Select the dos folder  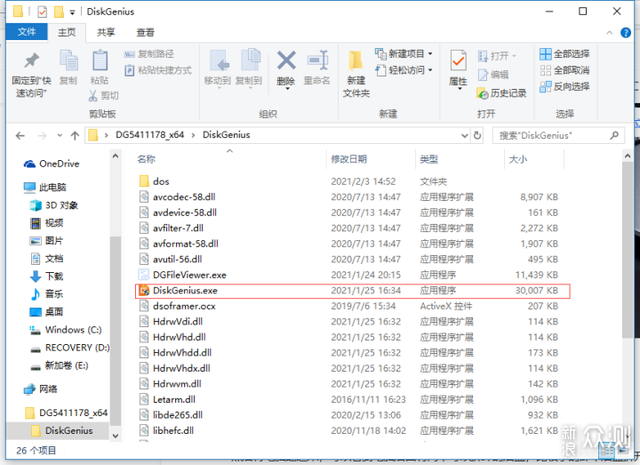coord(154,181)
